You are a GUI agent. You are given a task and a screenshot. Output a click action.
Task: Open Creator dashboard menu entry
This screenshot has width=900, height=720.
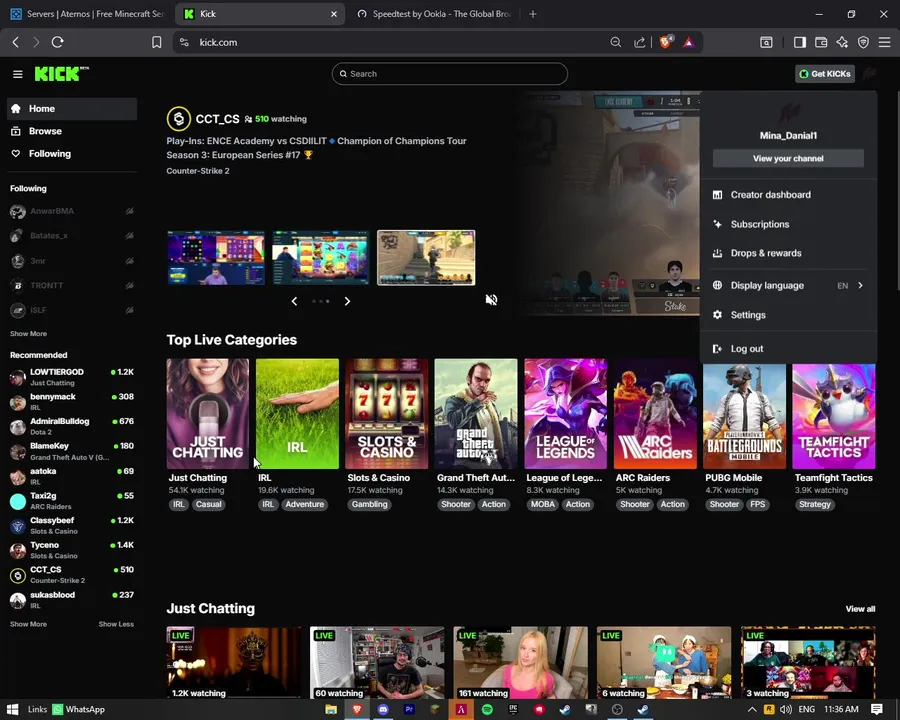coord(788,195)
